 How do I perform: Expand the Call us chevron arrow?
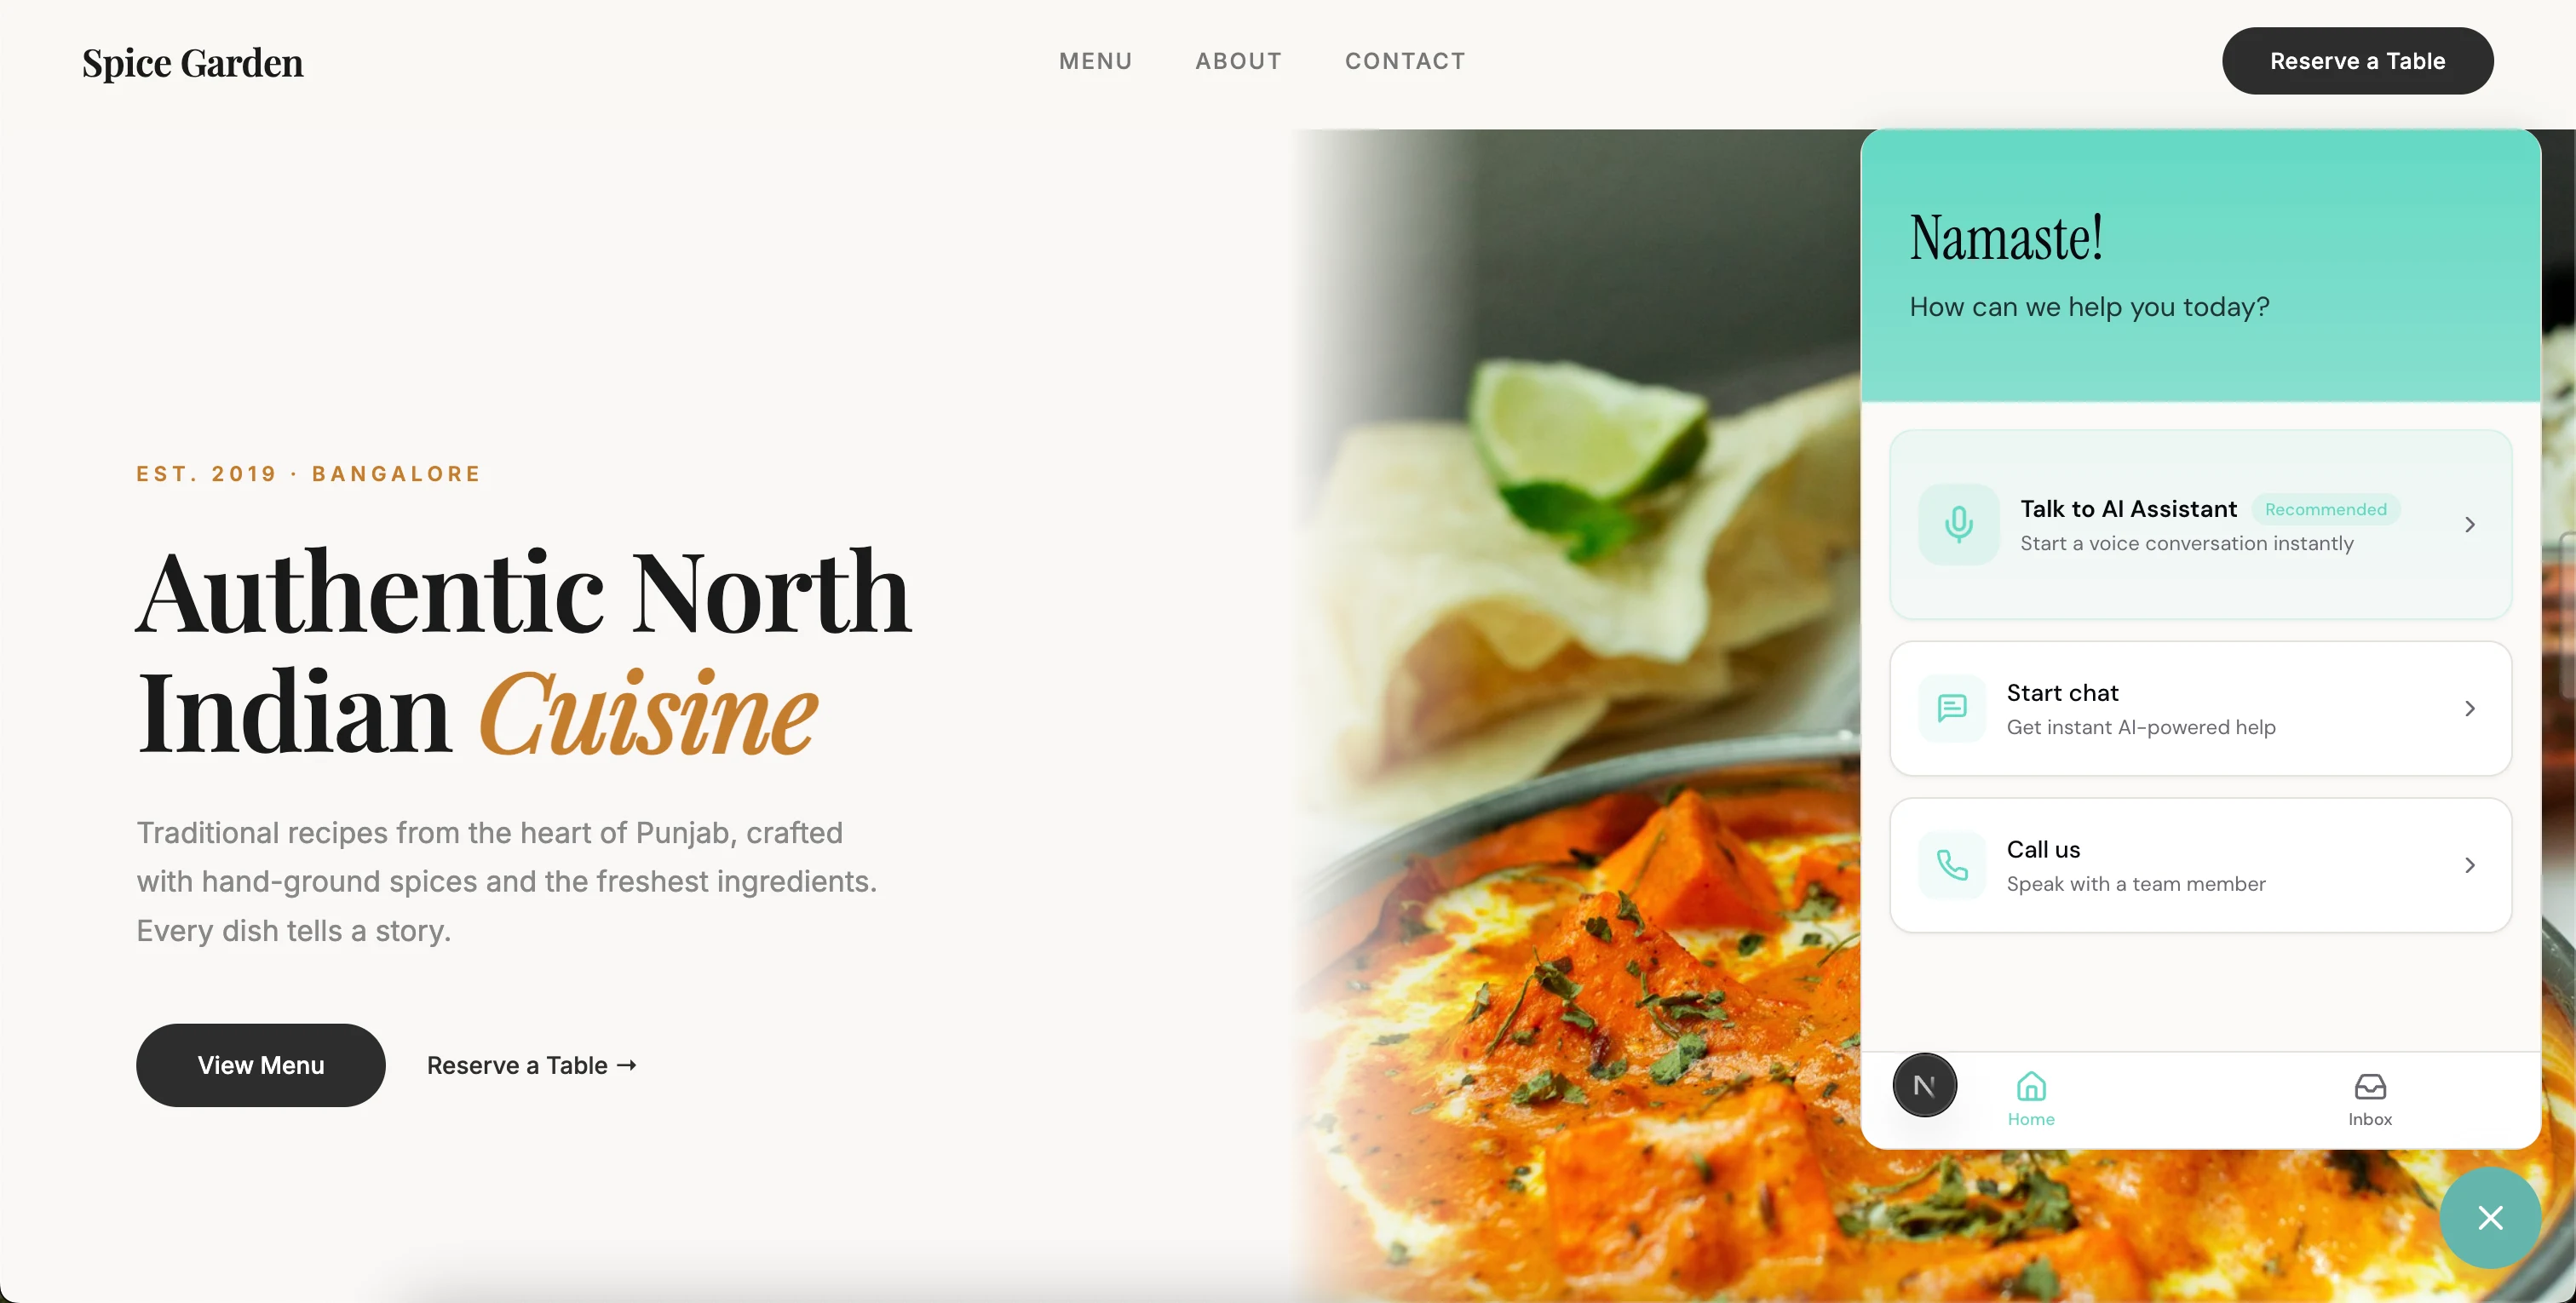(x=2470, y=865)
